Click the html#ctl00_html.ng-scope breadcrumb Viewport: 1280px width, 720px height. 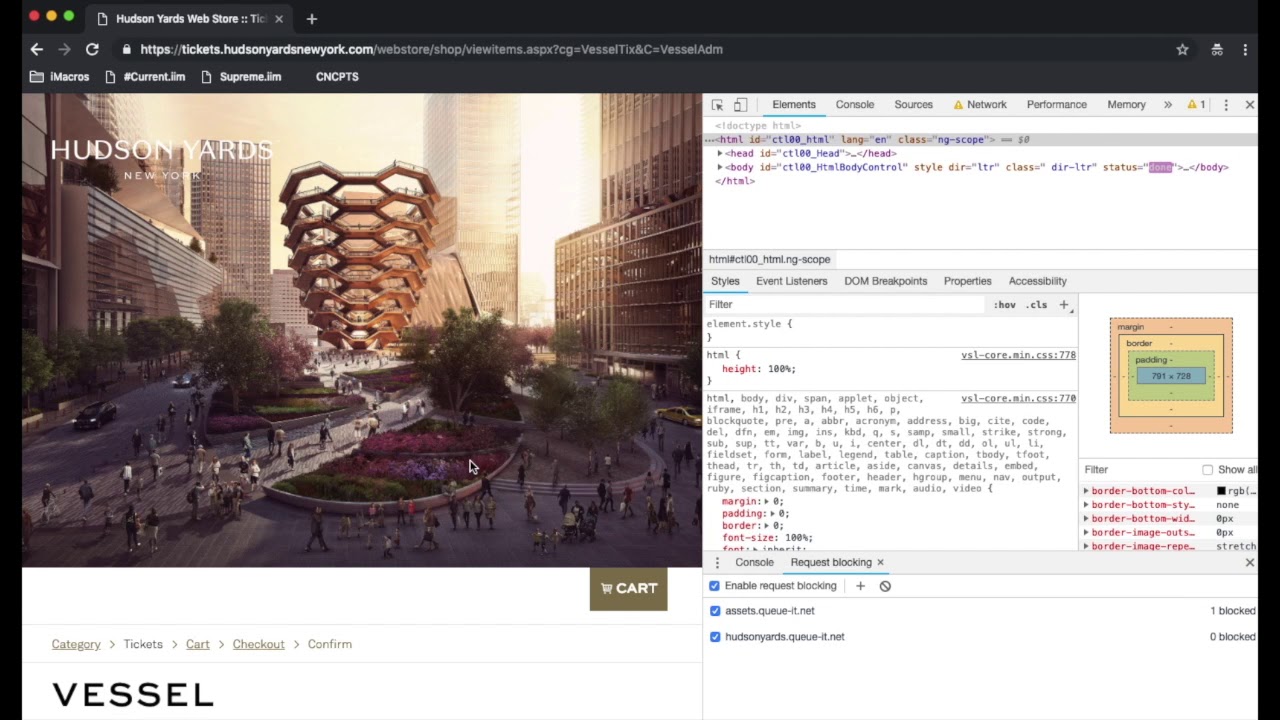pos(770,260)
